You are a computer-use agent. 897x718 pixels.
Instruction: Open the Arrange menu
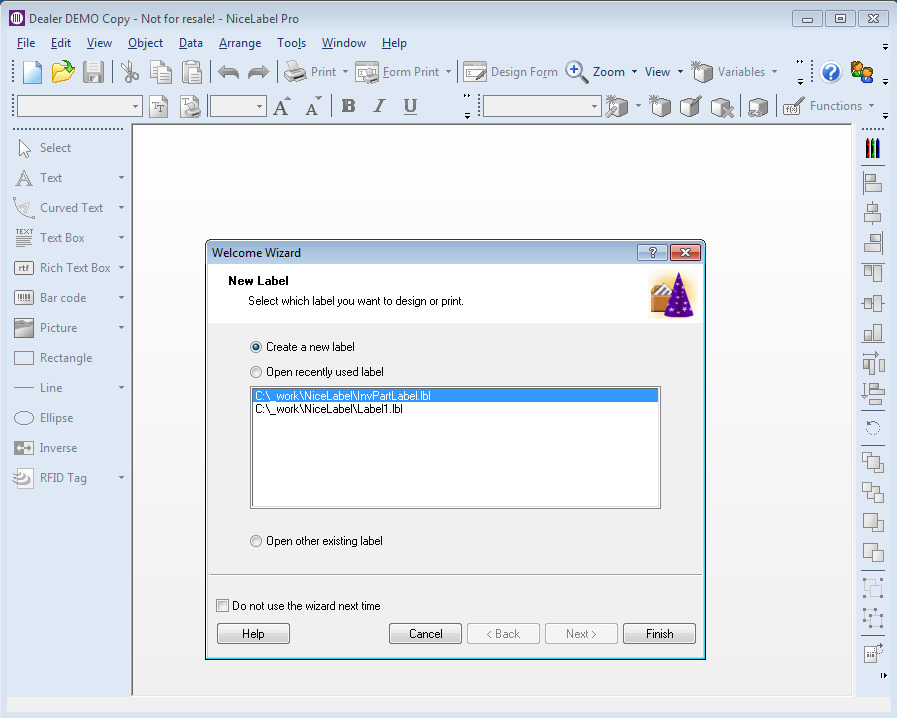pyautogui.click(x=239, y=43)
